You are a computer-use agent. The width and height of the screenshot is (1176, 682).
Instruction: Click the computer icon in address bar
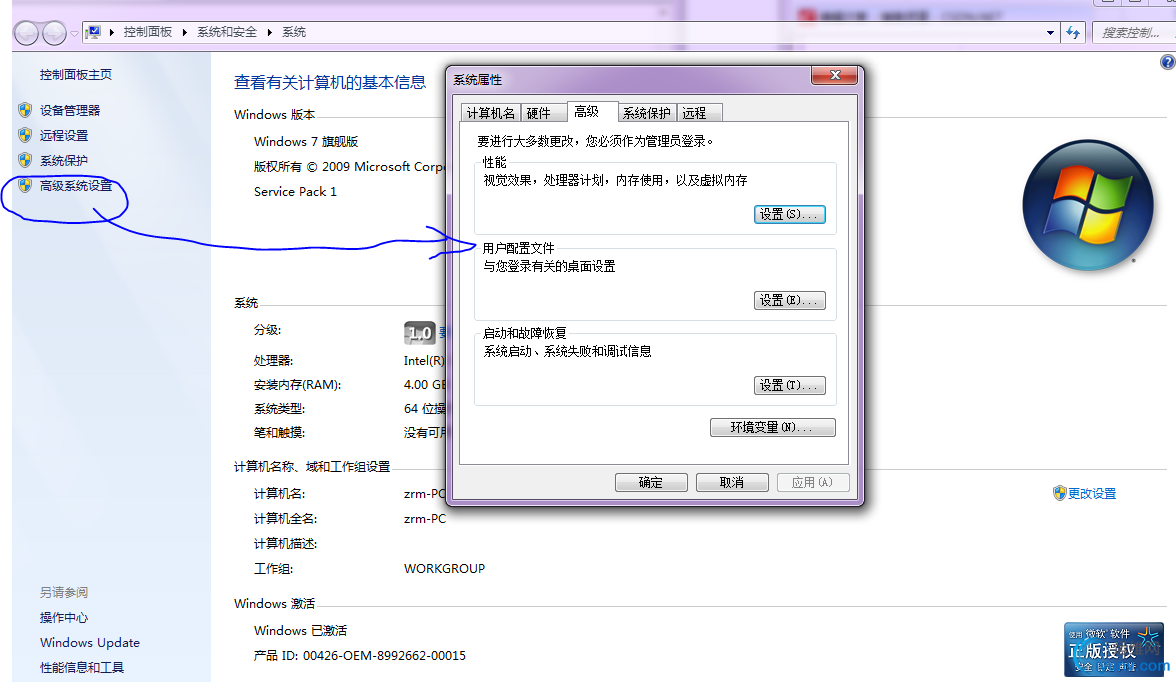[94, 32]
